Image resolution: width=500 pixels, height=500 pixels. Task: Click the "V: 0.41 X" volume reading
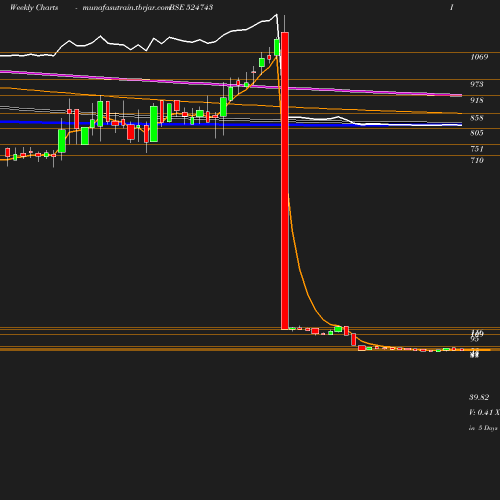(x=484, y=412)
